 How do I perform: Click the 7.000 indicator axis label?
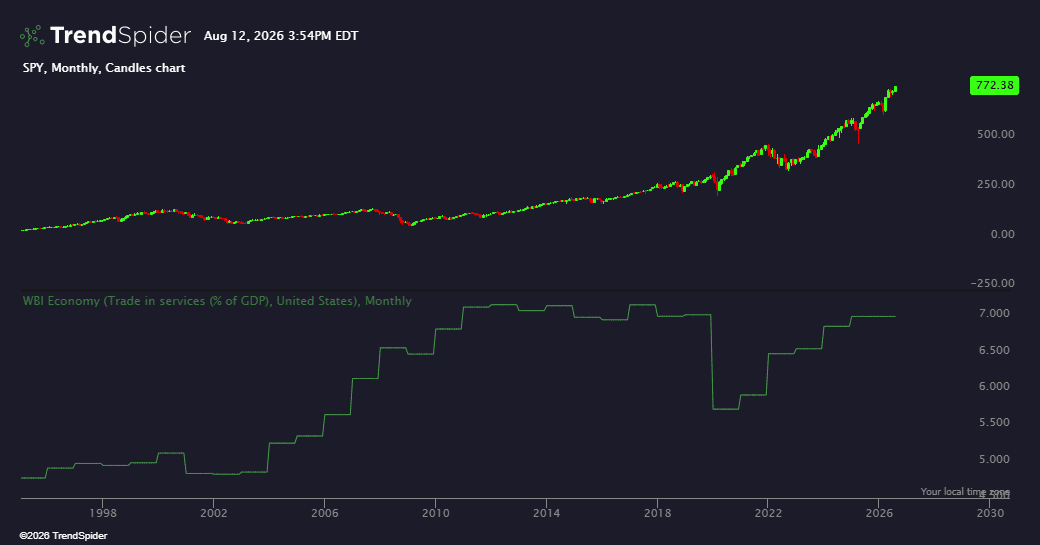point(994,313)
